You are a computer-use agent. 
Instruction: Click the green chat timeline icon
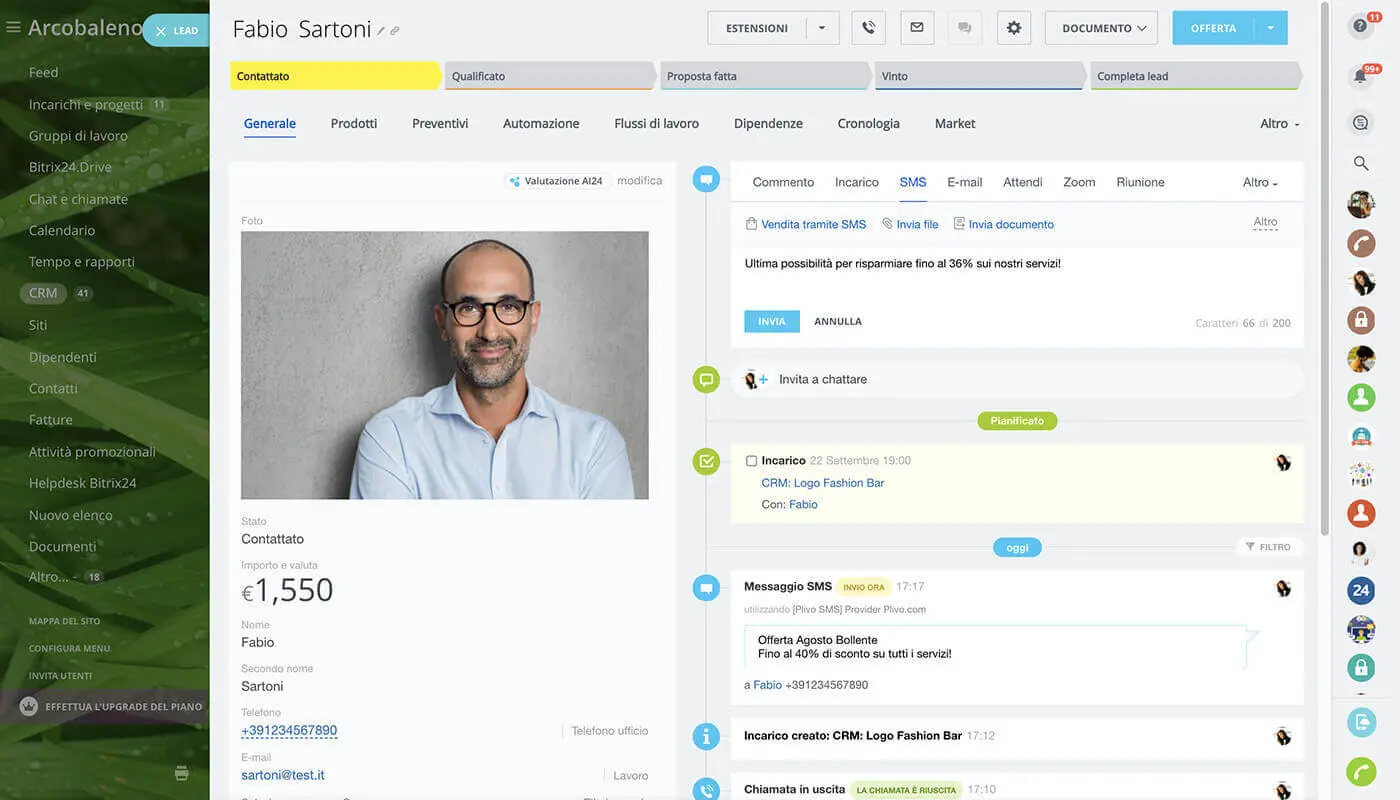[x=706, y=379]
